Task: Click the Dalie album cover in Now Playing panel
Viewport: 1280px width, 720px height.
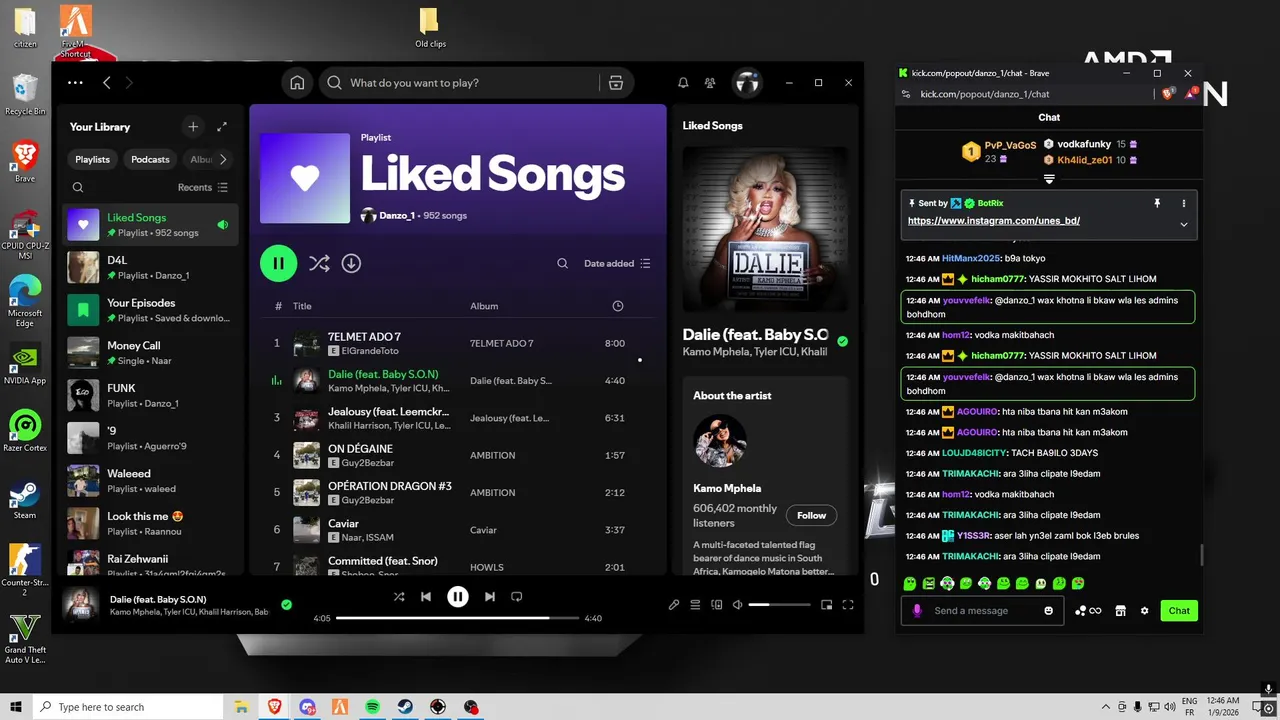Action: [x=765, y=230]
